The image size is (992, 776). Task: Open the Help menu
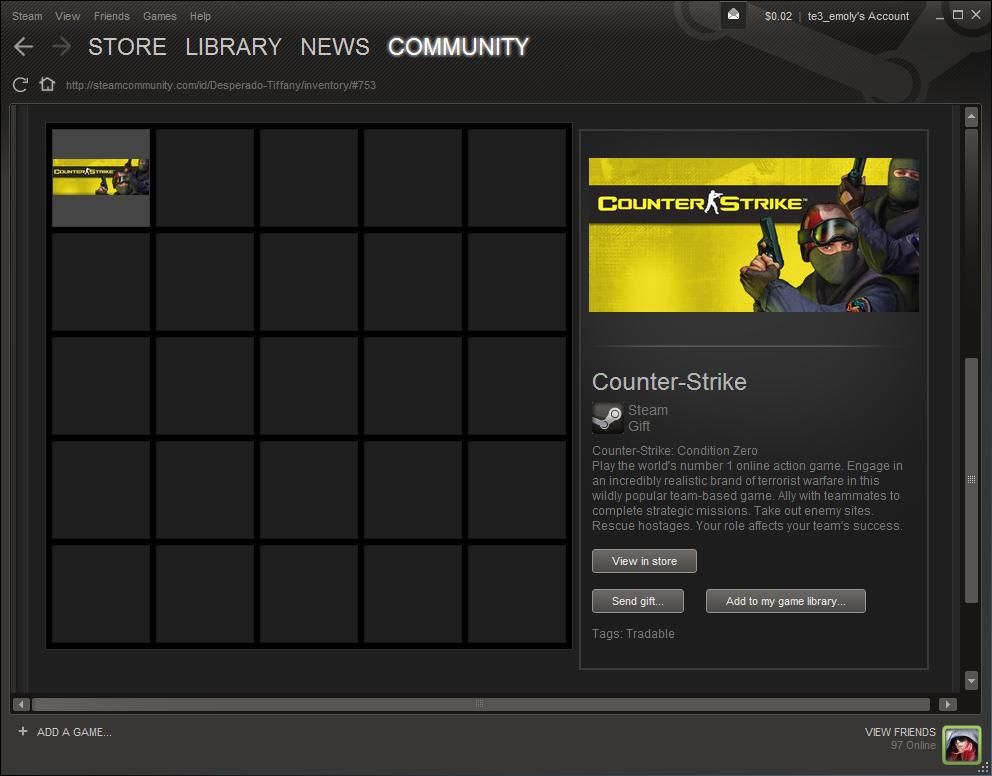coord(200,16)
